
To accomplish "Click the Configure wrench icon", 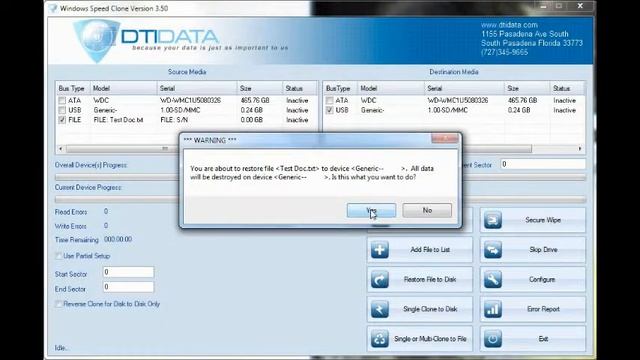I will [x=493, y=280].
